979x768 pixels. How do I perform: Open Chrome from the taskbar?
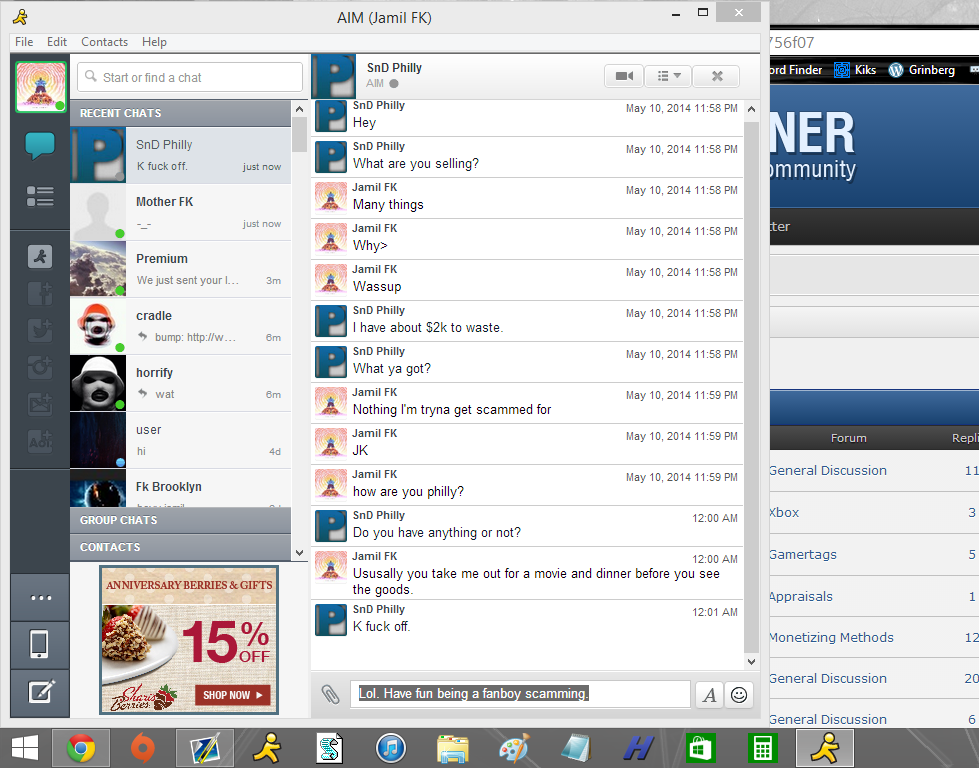click(x=81, y=748)
